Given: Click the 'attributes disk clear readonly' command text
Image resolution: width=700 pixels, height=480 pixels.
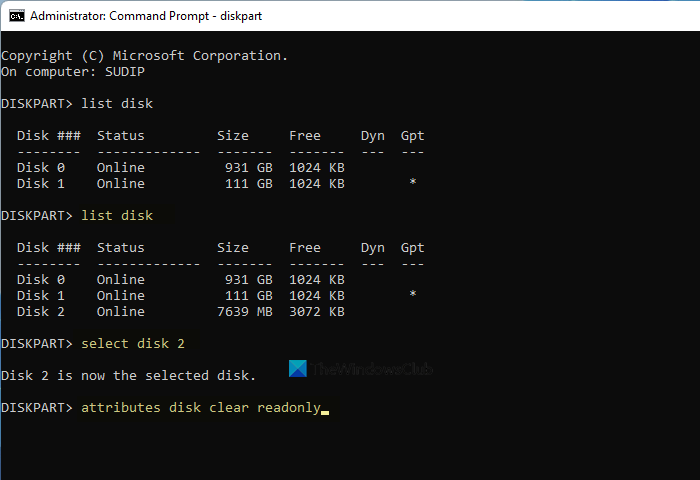Looking at the screenshot, I should point(201,408).
